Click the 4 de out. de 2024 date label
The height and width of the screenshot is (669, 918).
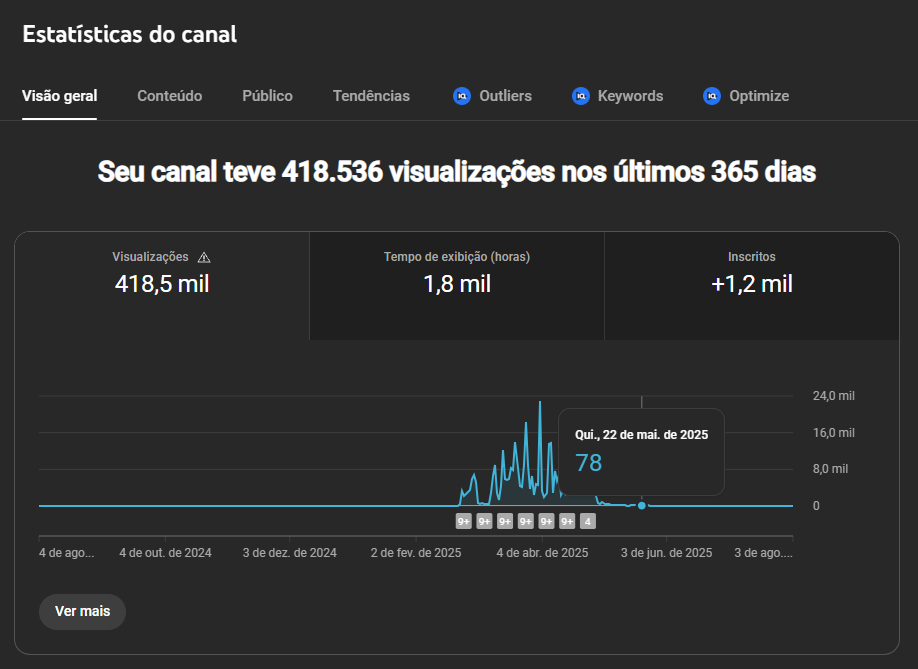click(165, 553)
